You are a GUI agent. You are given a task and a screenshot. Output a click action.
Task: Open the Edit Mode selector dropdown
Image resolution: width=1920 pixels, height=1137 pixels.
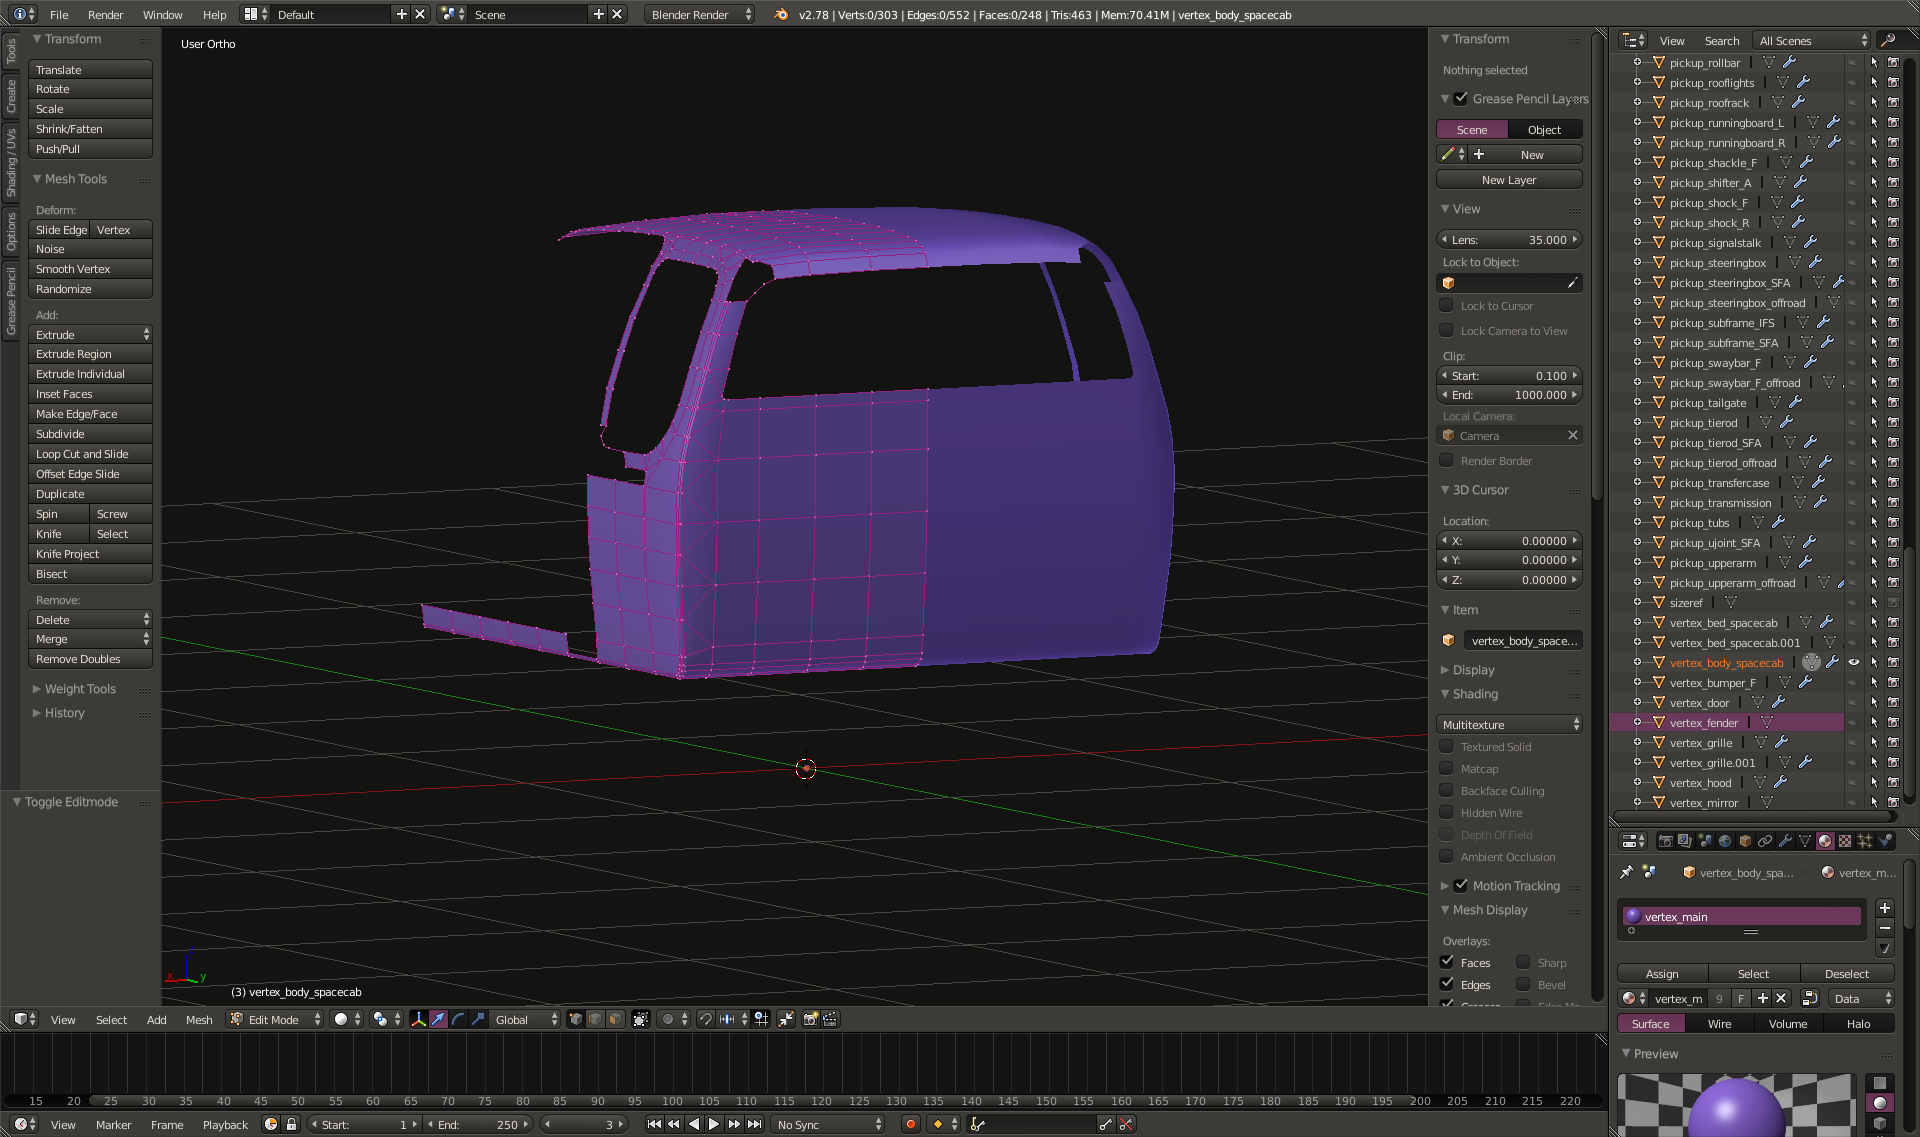[x=275, y=1019]
